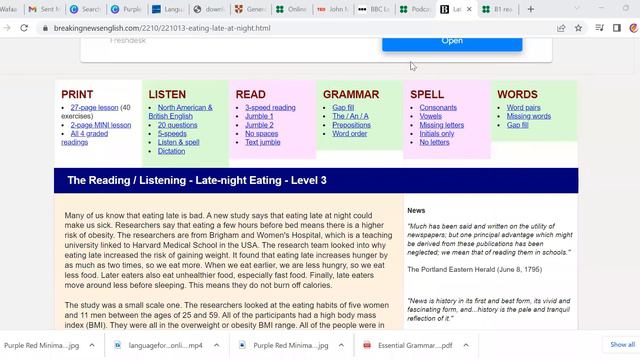Open the Missing letters link
The image size is (640, 360).
(442, 125)
